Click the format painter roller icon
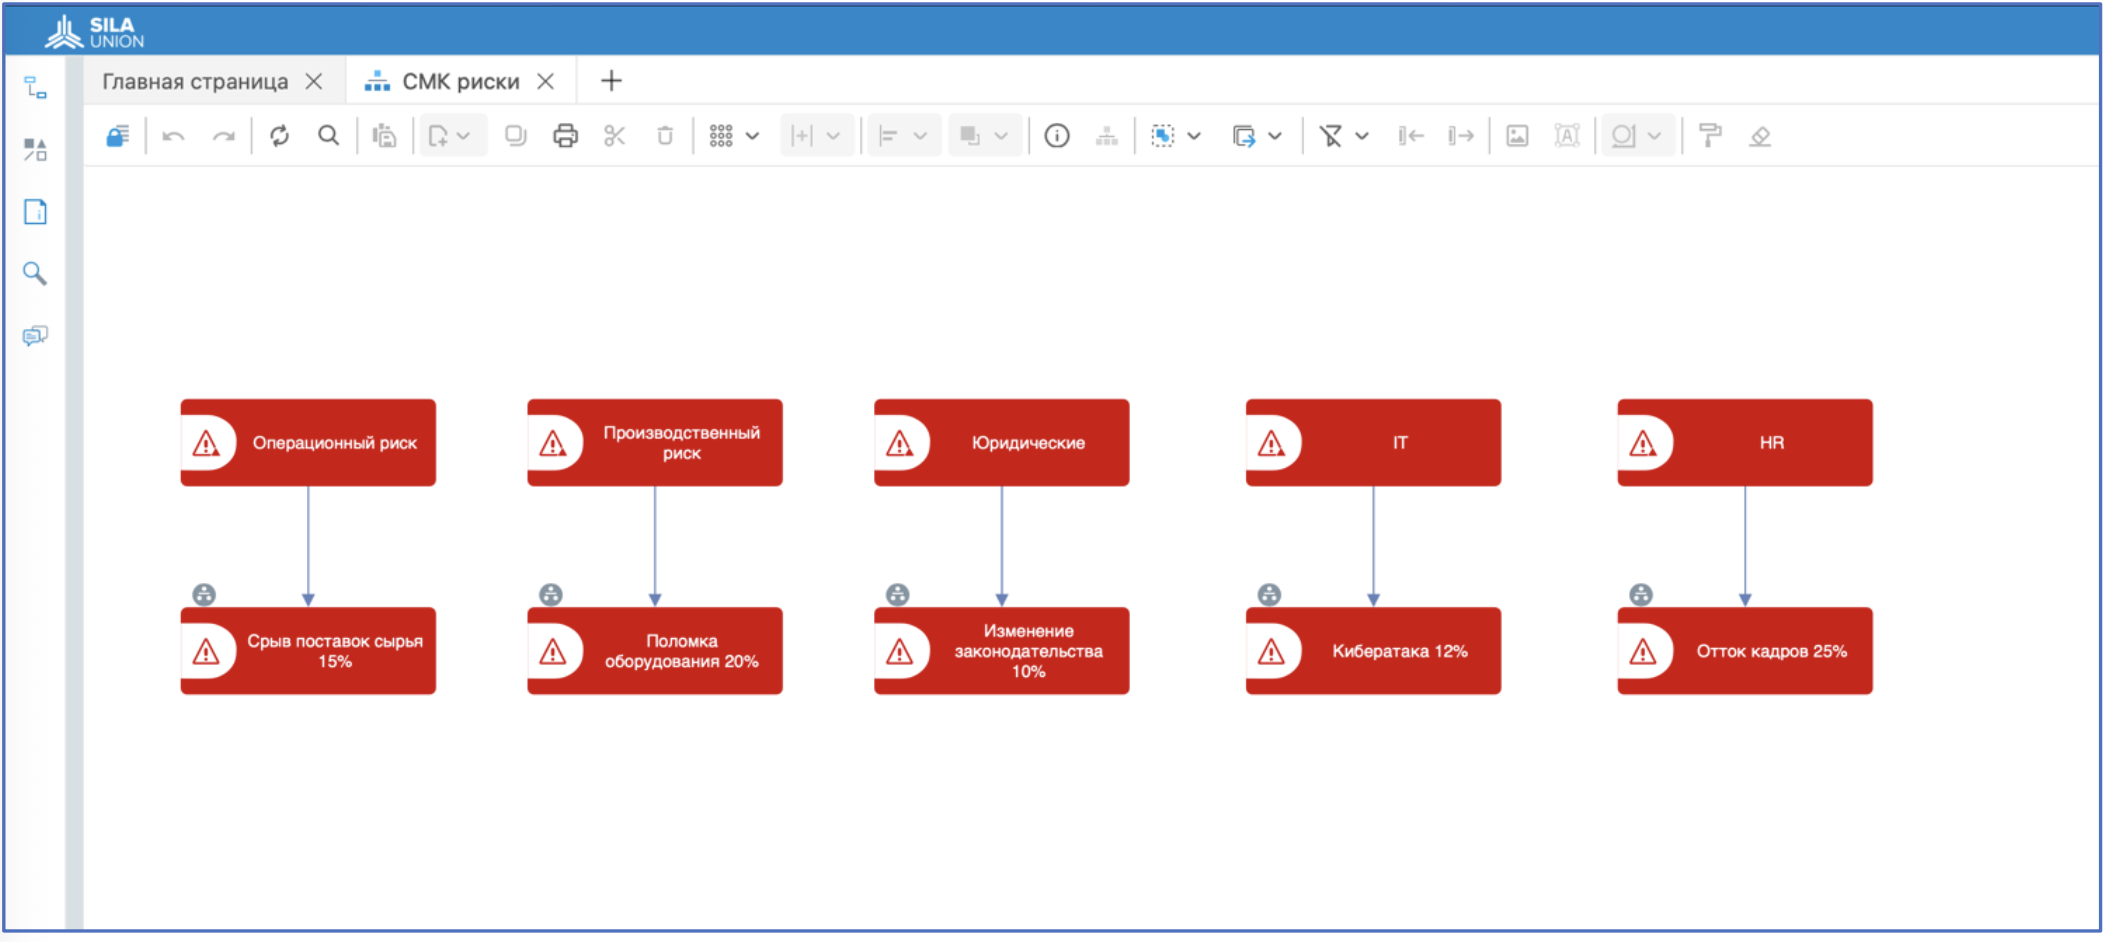 1710,136
